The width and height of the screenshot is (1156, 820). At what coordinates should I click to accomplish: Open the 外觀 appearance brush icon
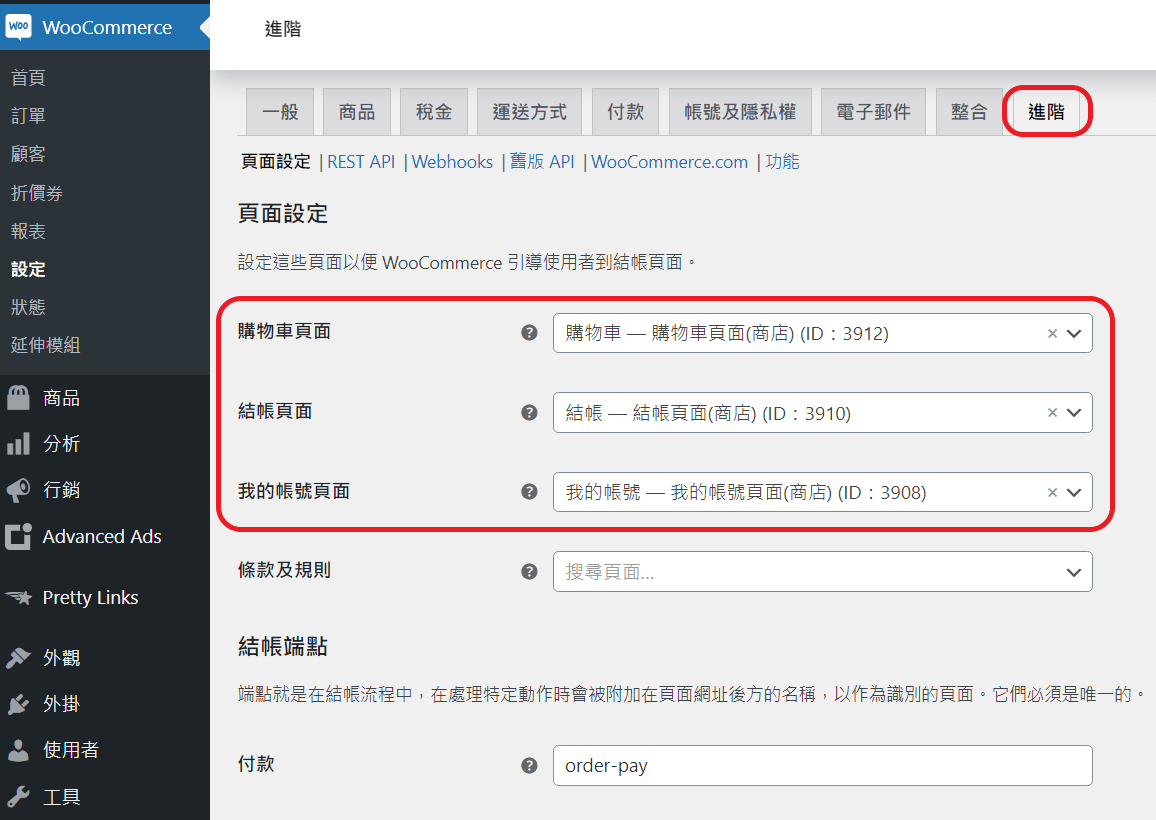pyautogui.click(x=18, y=658)
